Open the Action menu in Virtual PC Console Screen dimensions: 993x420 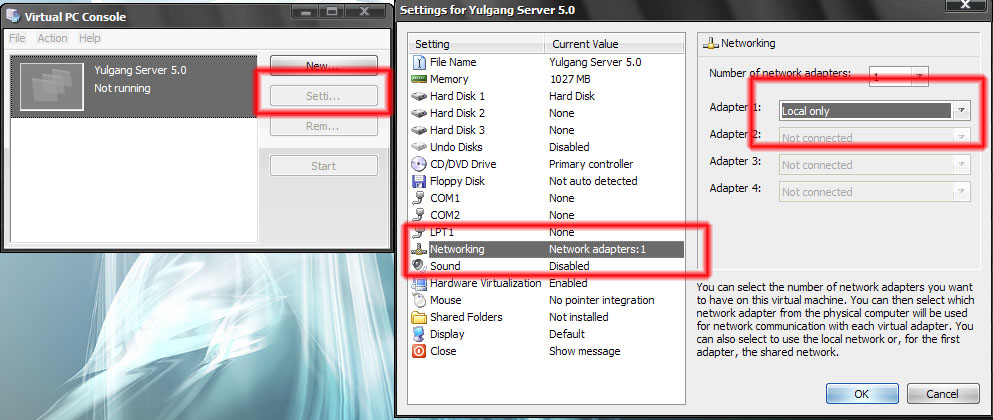tap(53, 38)
